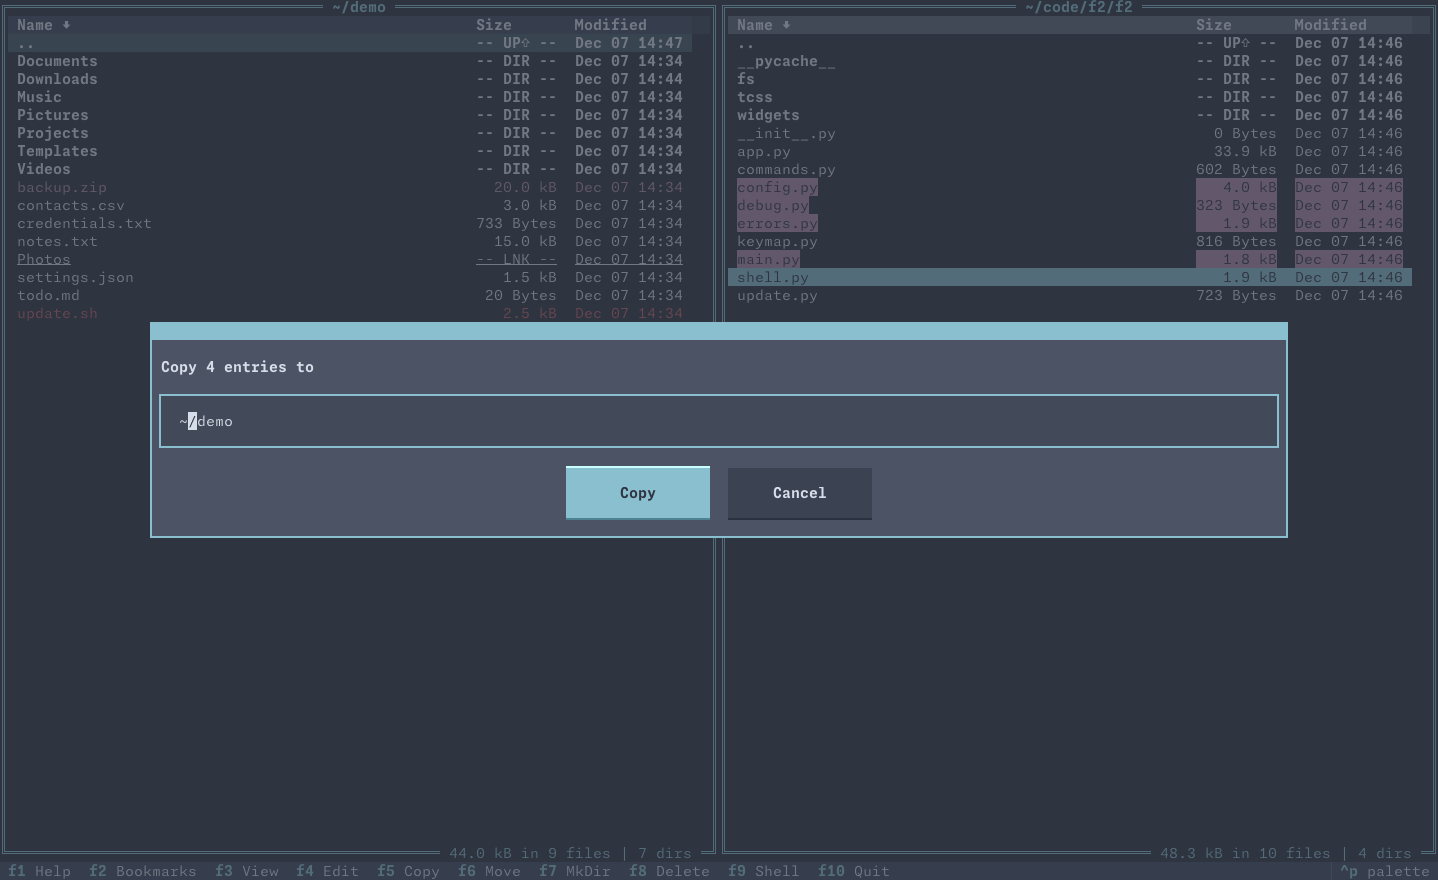
Task: Quit the file manager via f10 footer
Action: 854,871
